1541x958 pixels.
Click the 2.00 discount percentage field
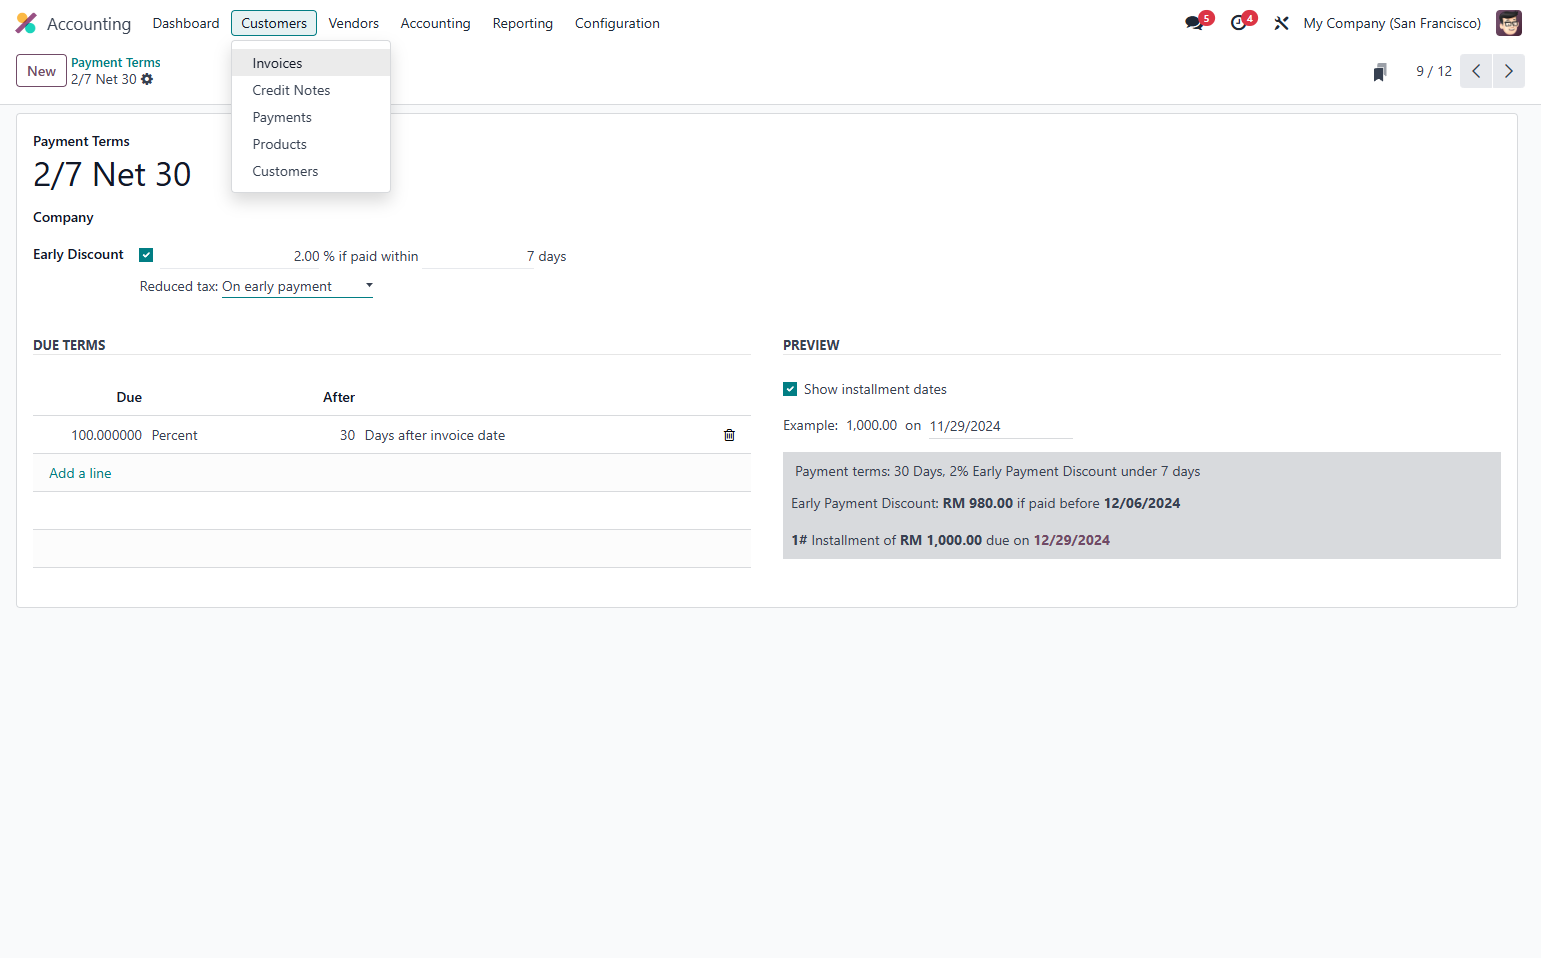pos(240,256)
